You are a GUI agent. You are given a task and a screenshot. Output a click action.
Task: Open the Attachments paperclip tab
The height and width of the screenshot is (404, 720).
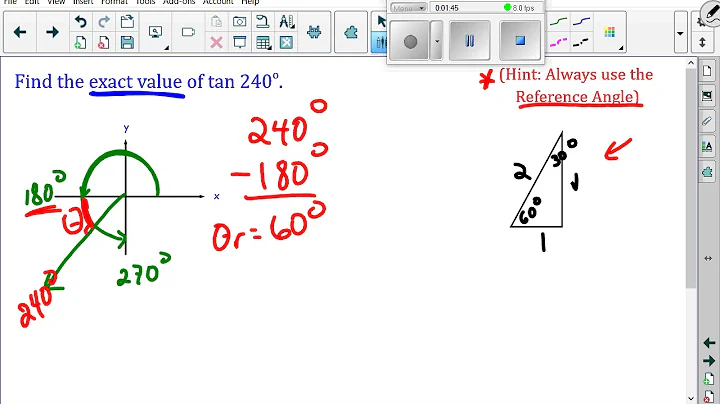(x=707, y=121)
